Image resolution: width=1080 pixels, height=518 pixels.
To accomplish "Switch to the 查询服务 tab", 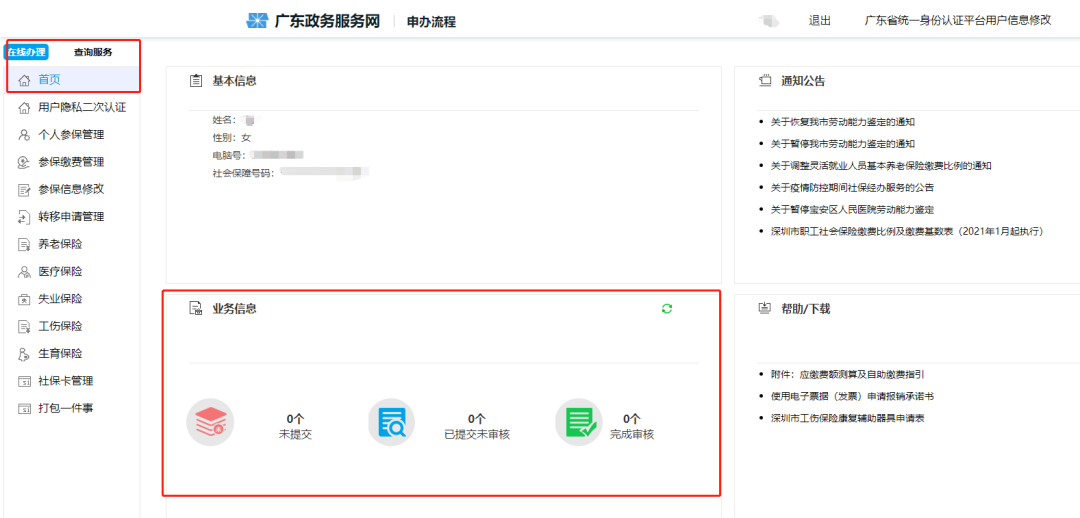I will (93, 52).
